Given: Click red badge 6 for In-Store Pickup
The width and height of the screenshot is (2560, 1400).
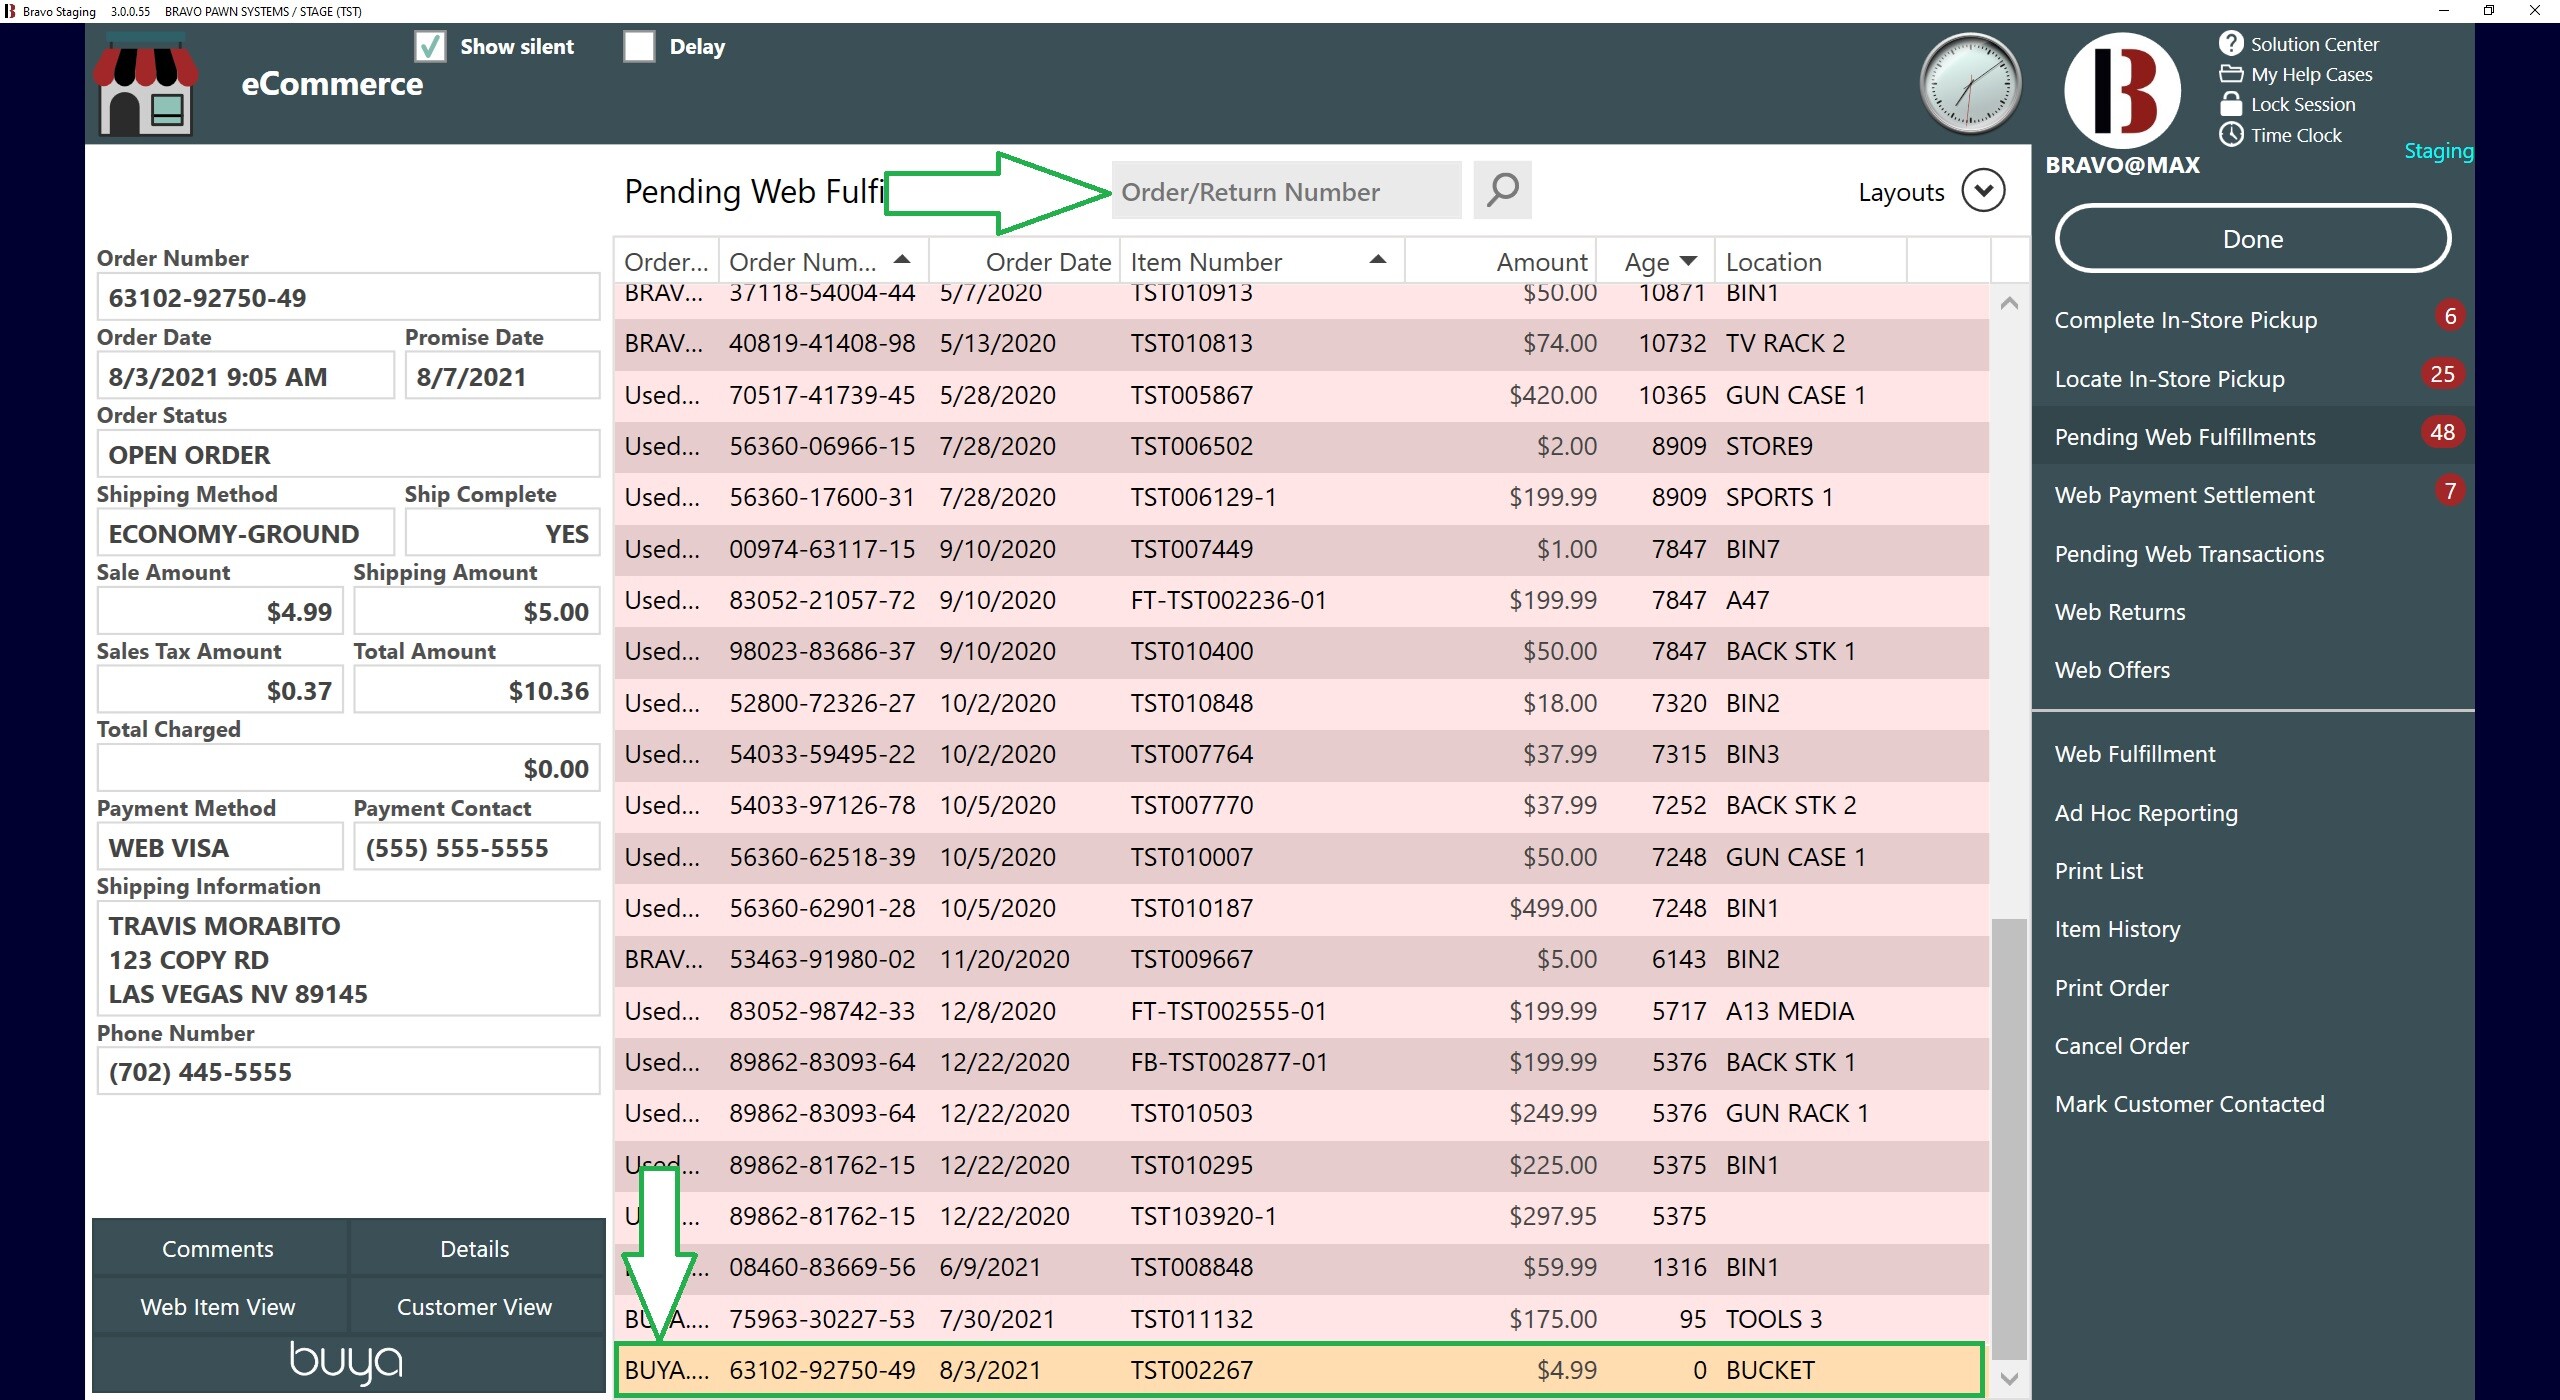Looking at the screenshot, I should [2449, 317].
